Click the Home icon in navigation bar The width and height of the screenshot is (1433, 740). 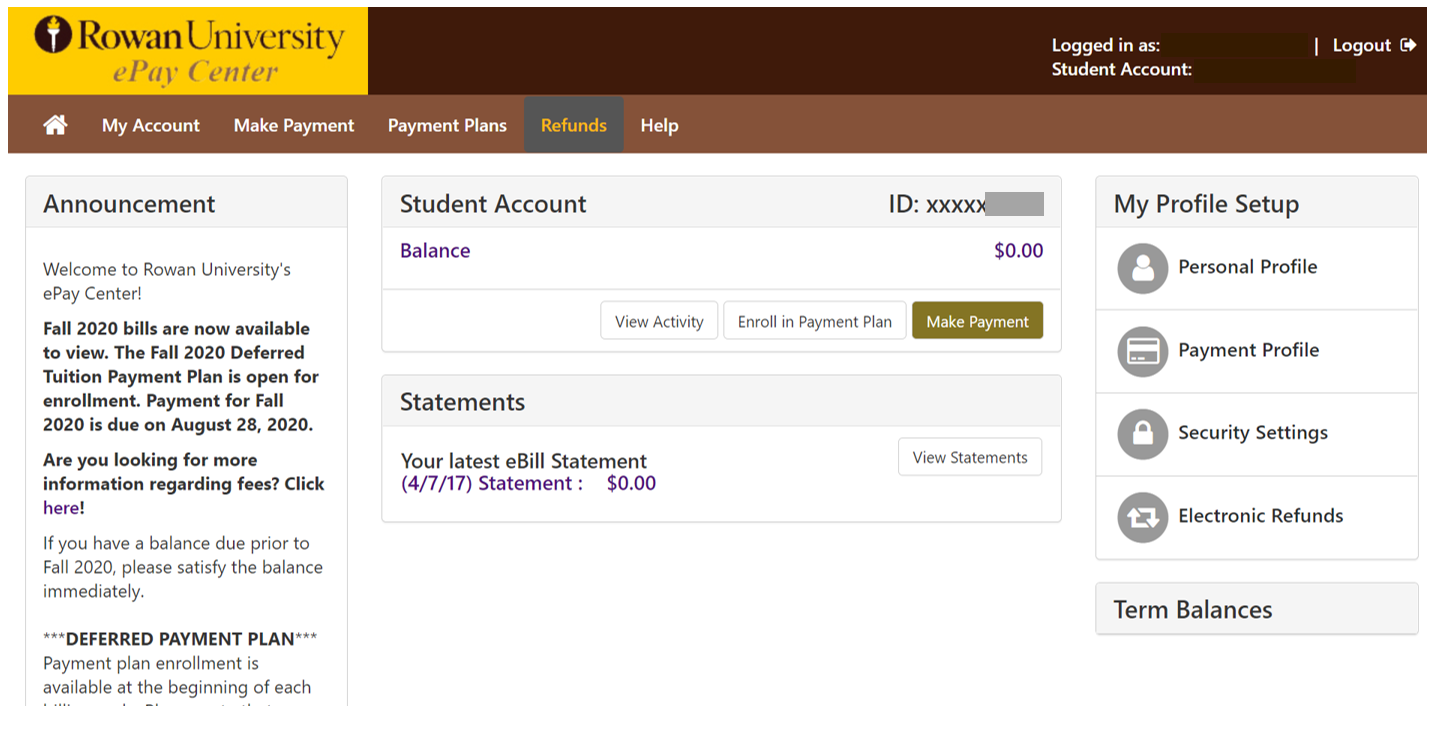(x=55, y=125)
